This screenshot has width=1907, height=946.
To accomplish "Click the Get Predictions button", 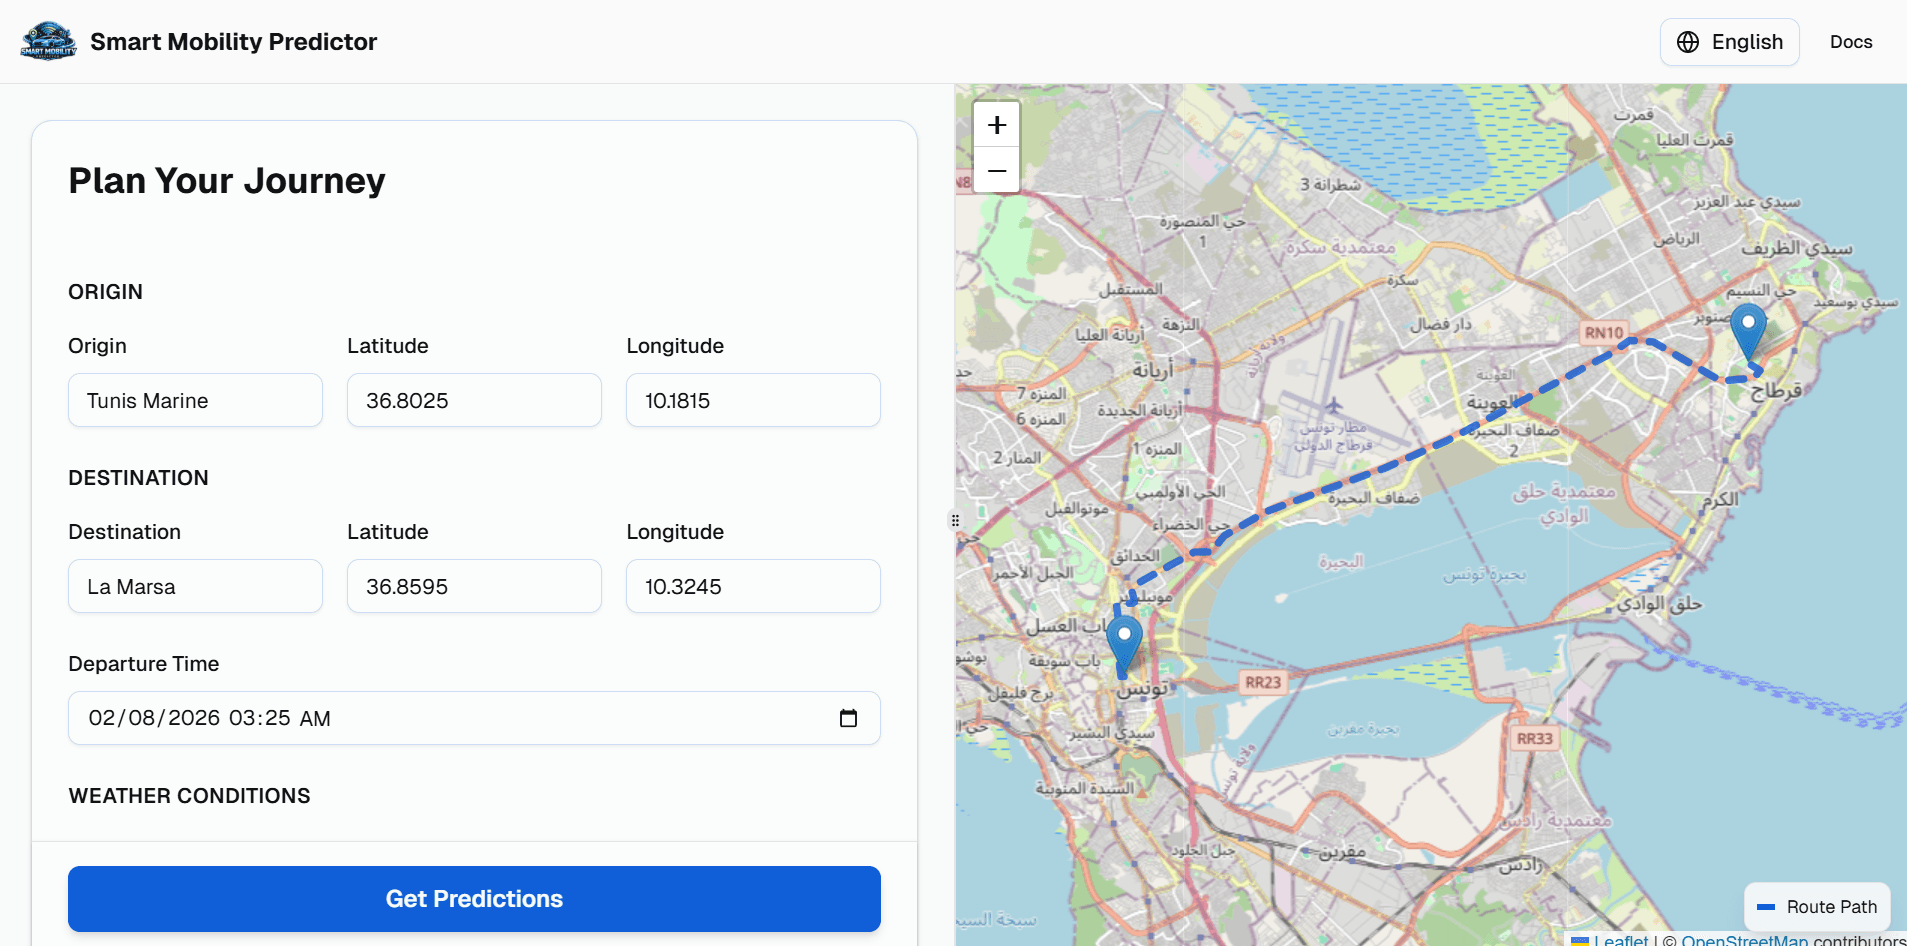I will (474, 898).
